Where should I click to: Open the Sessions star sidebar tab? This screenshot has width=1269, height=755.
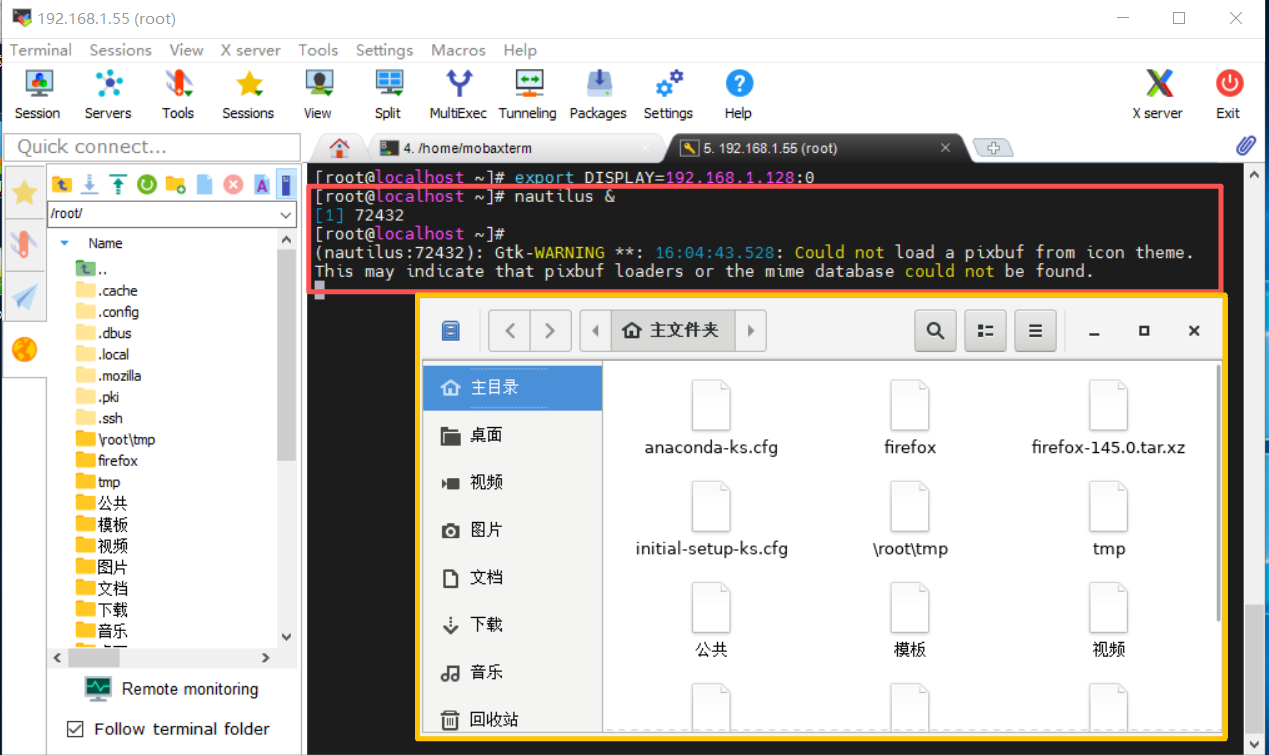tap(24, 192)
